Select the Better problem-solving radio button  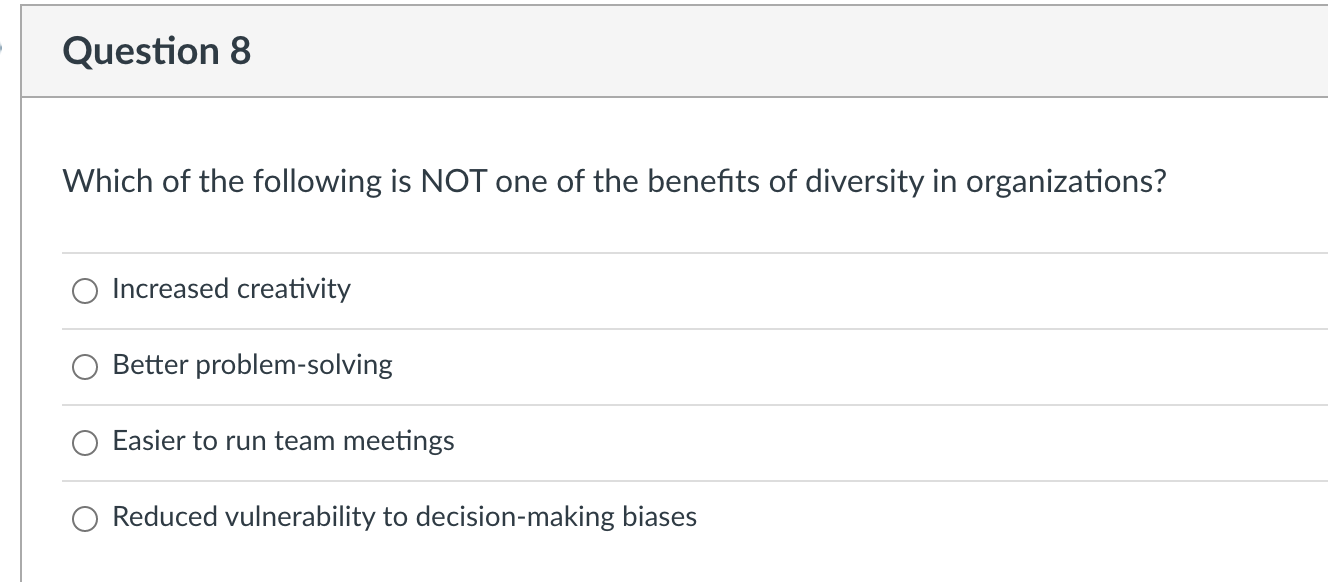tap(85, 366)
